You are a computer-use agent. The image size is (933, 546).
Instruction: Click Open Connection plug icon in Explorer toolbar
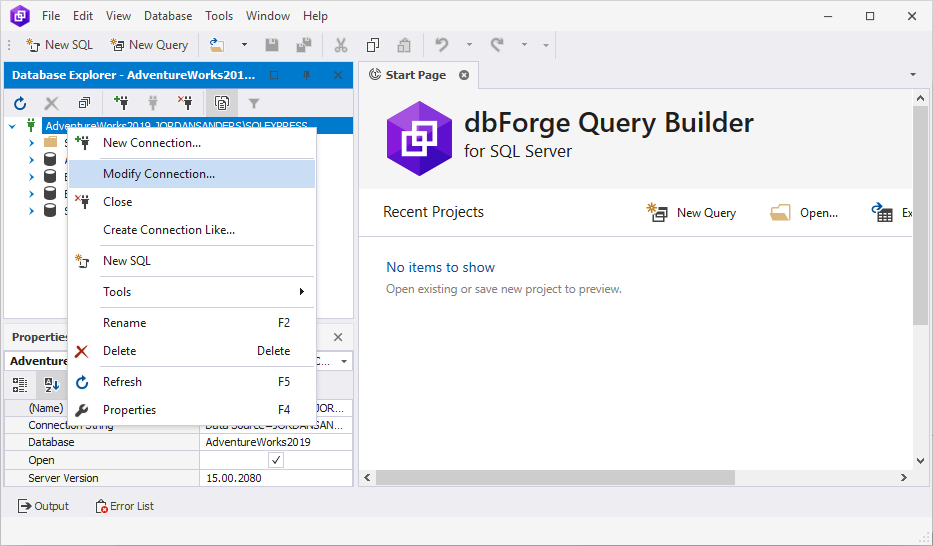pyautogui.click(x=153, y=103)
